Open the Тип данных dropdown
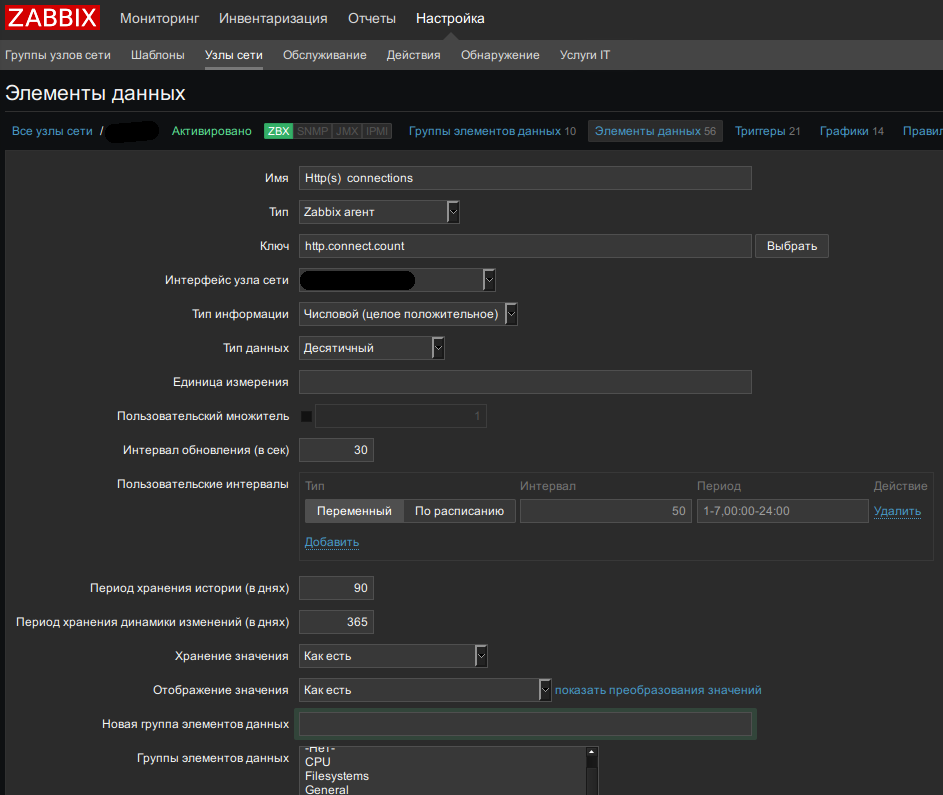943x795 pixels. [x=371, y=348]
